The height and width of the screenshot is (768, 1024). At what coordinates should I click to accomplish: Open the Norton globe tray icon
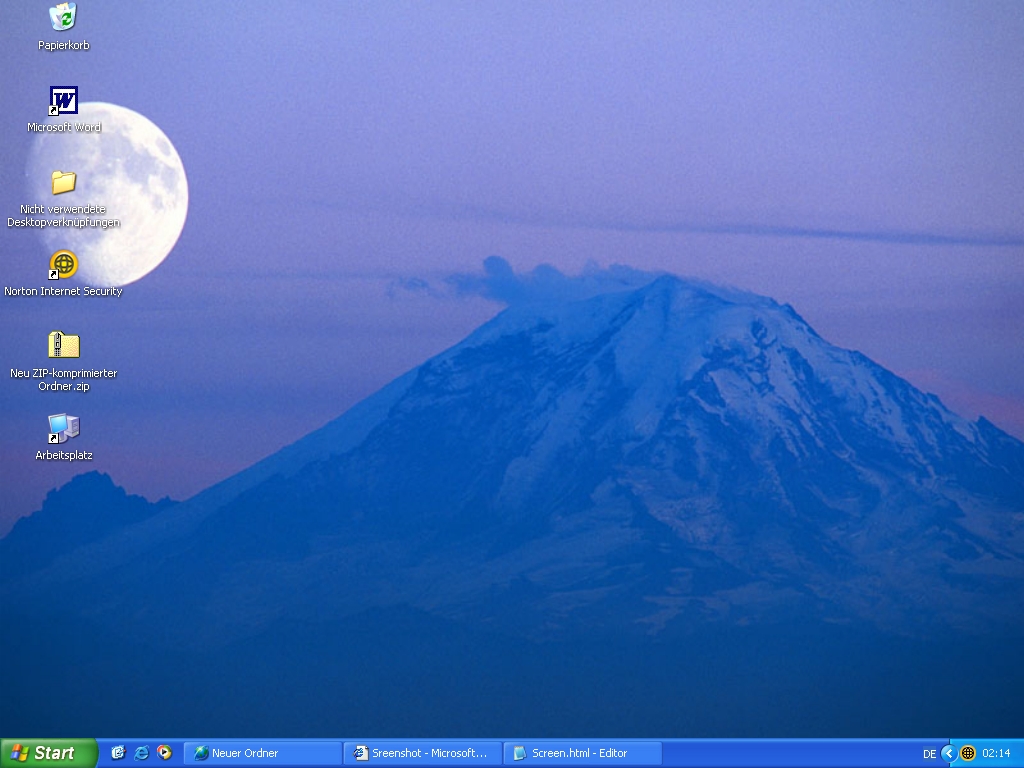coord(968,753)
